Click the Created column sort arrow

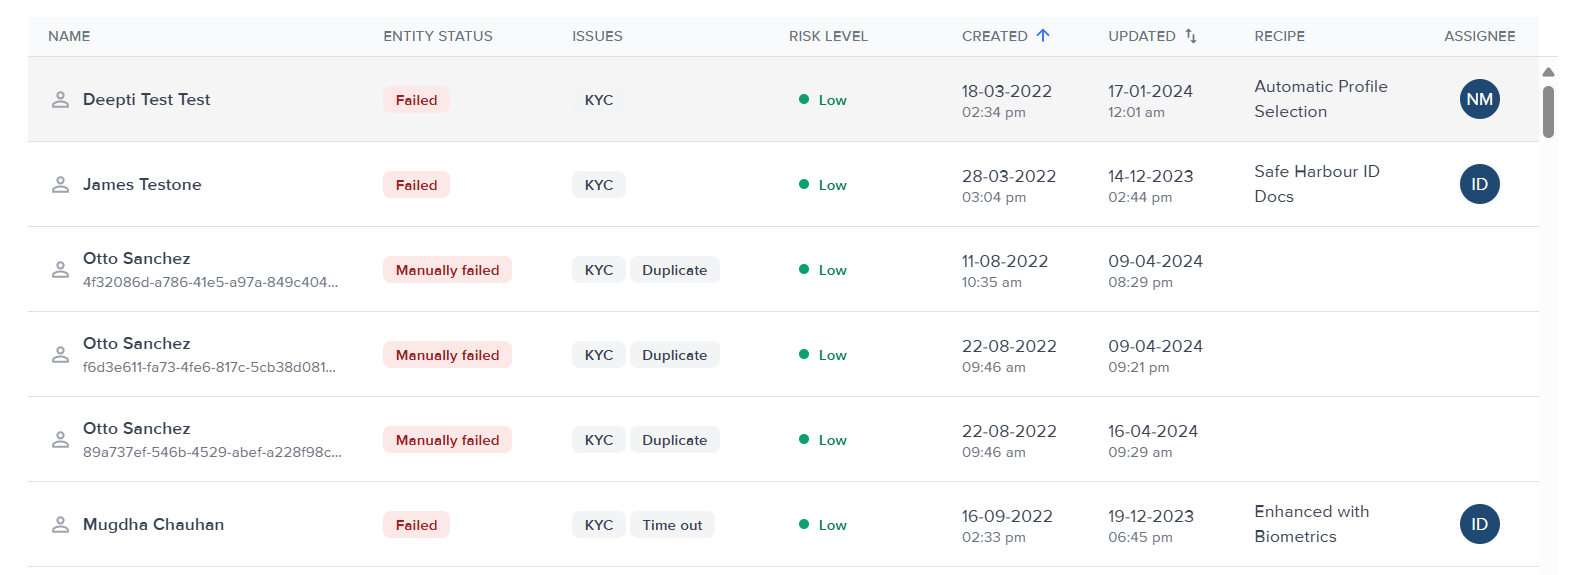pyautogui.click(x=1043, y=36)
